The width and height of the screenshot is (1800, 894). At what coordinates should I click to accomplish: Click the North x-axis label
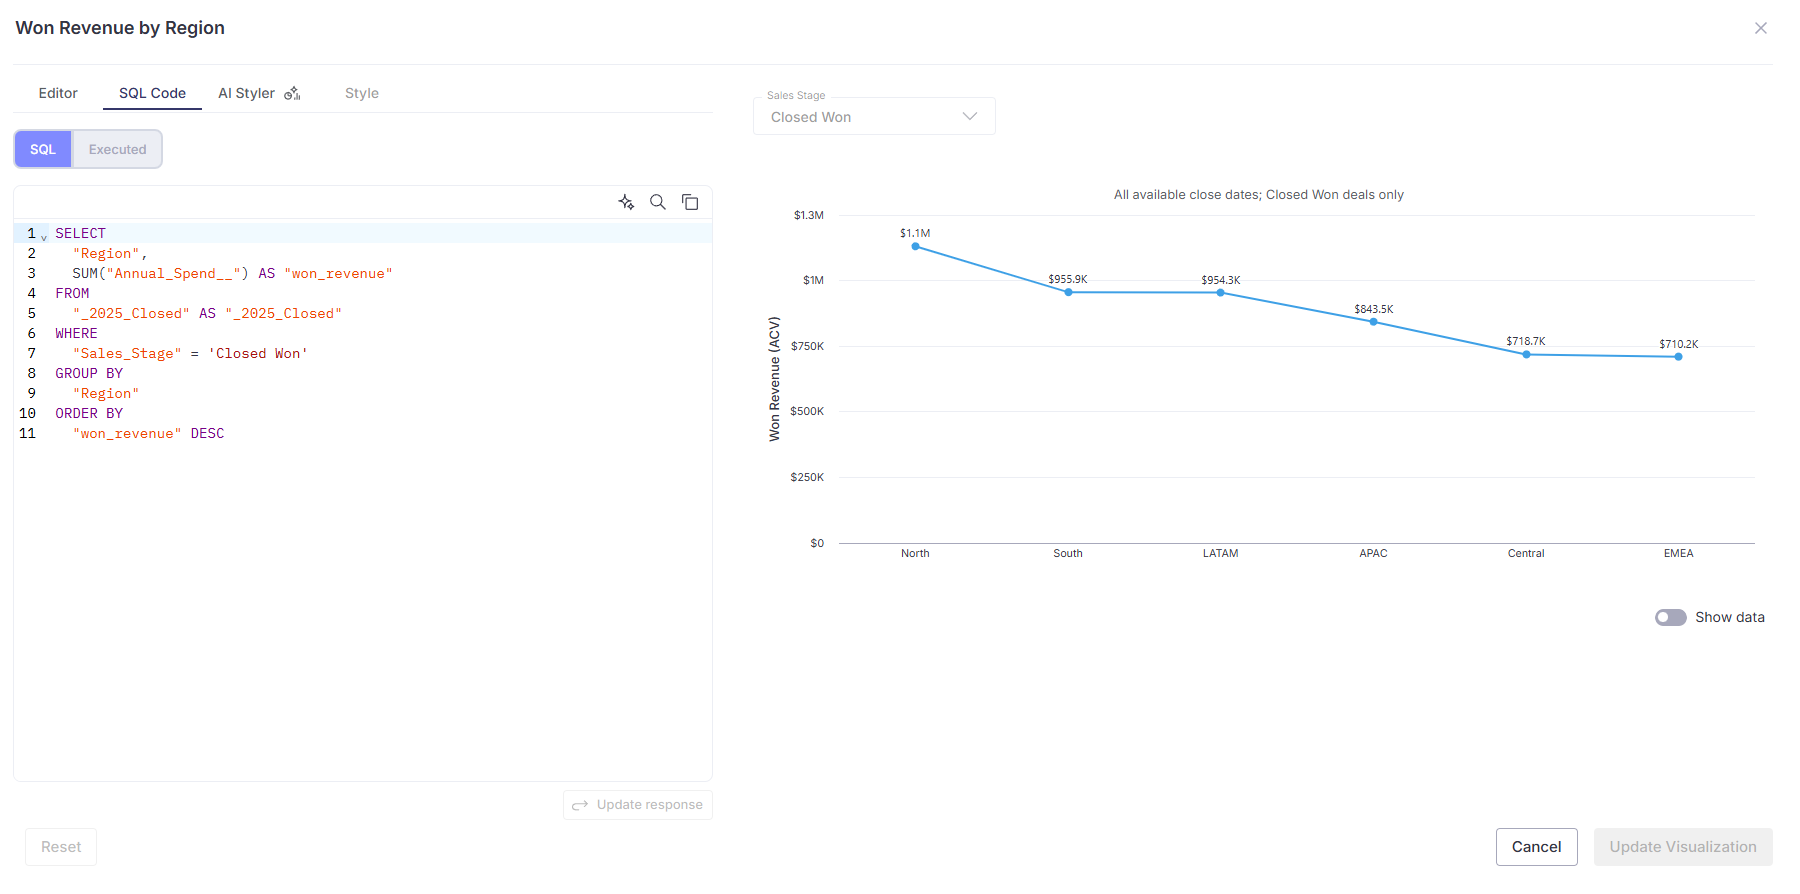point(915,553)
